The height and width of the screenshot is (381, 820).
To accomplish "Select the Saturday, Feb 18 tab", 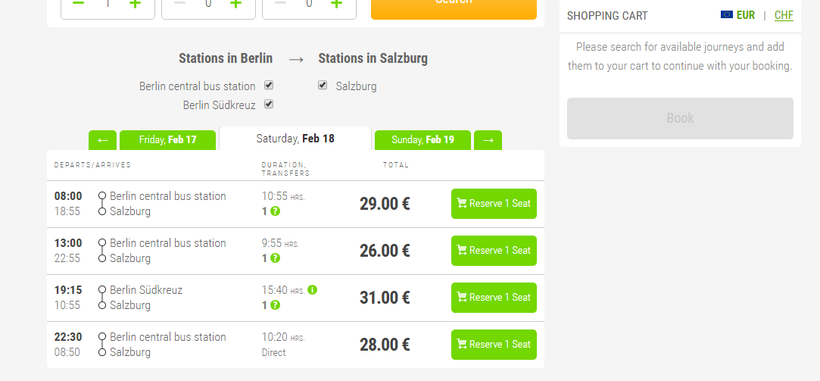I will pyautogui.click(x=295, y=138).
